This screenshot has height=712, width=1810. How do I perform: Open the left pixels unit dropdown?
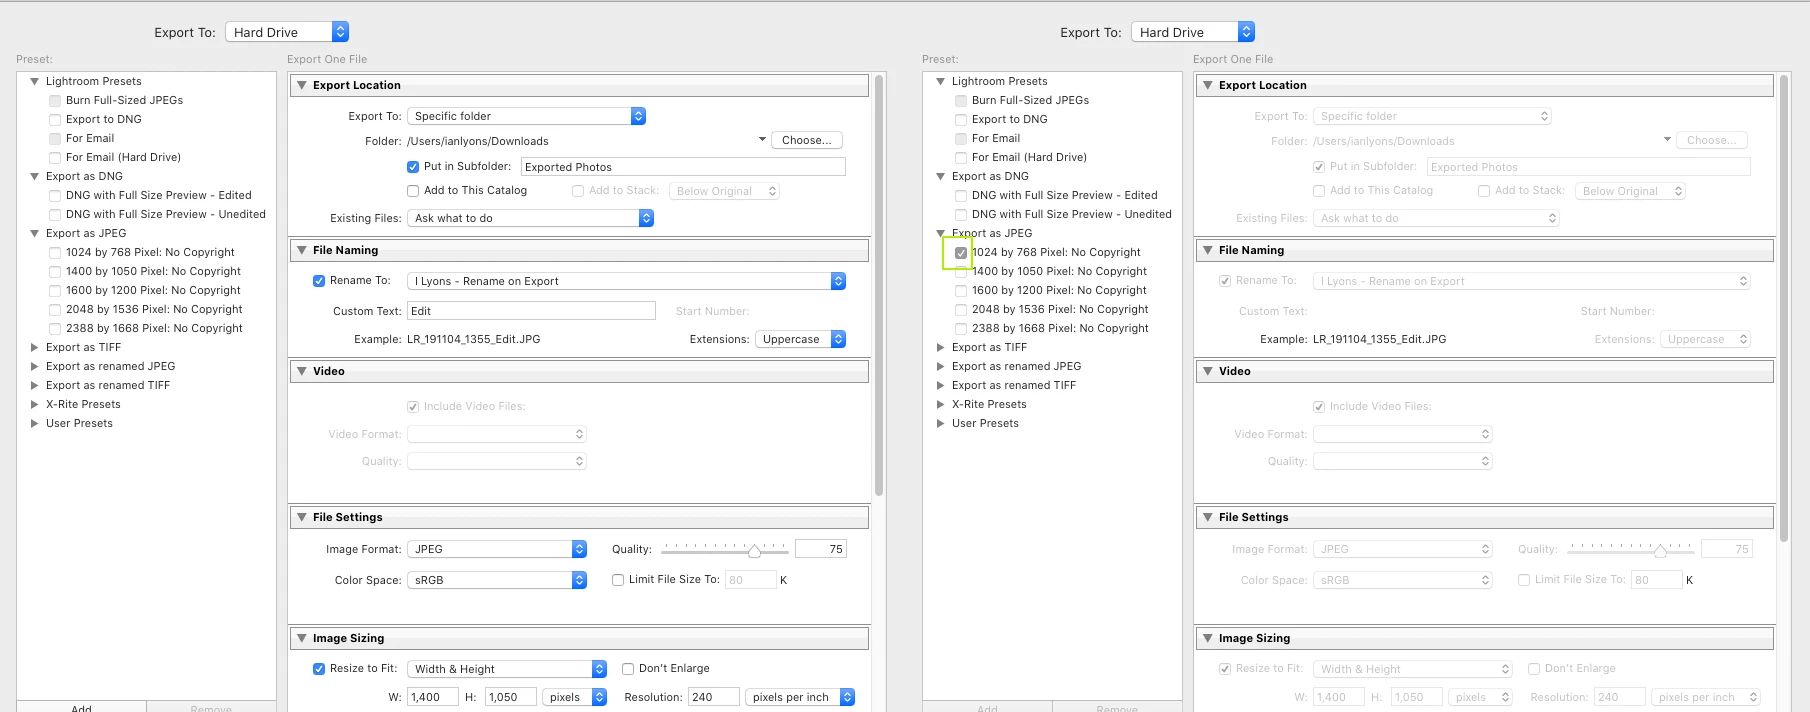pos(574,697)
